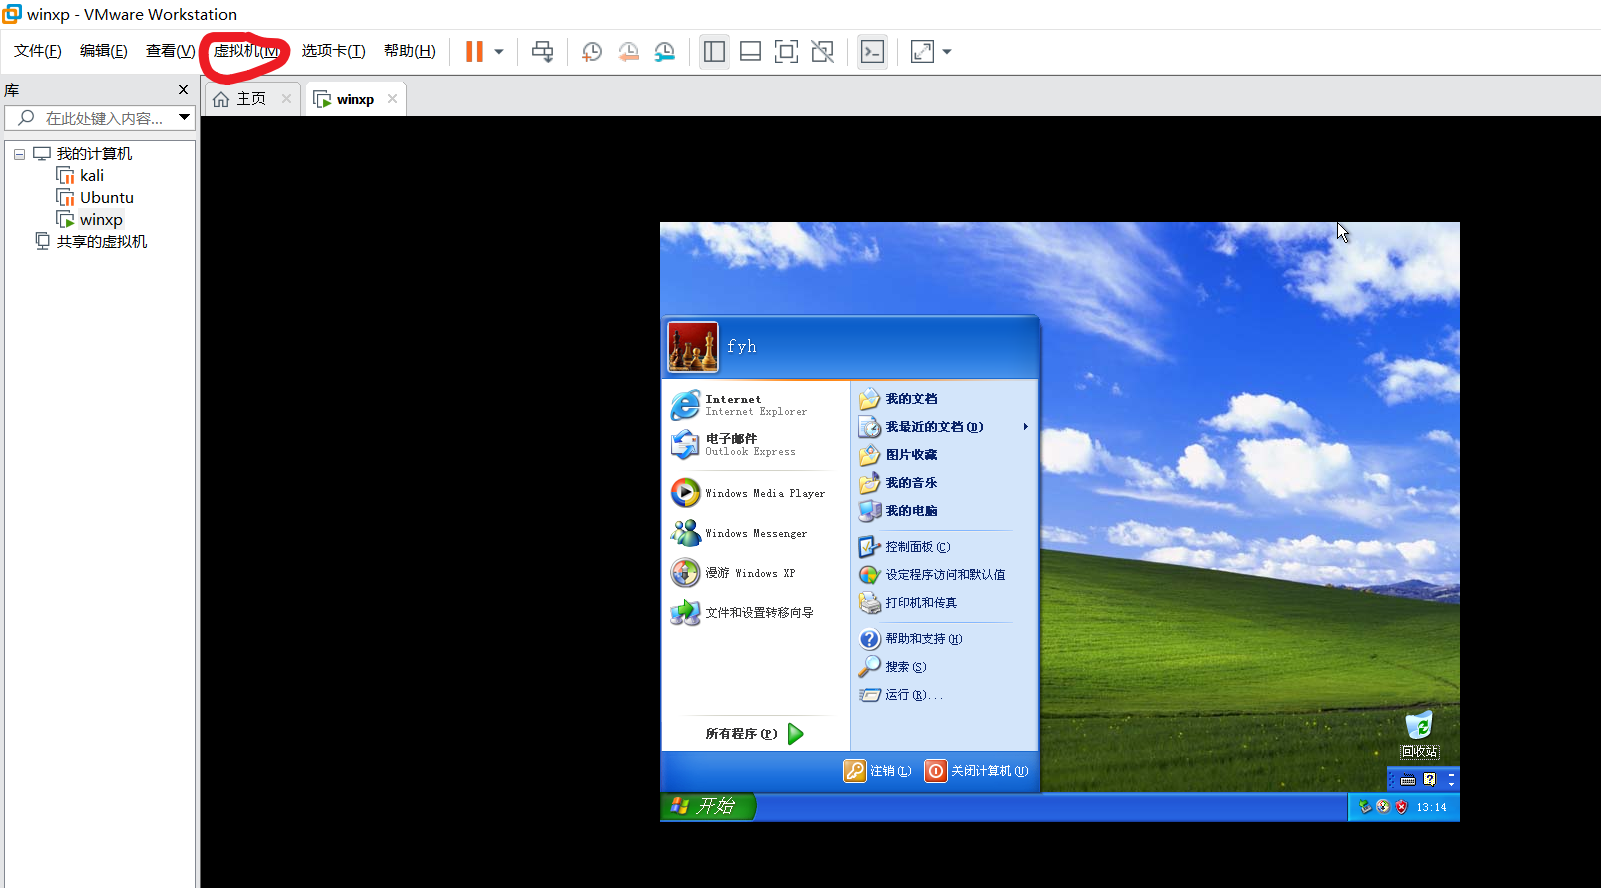The width and height of the screenshot is (1601, 888).
Task: Open the 选项卡(T) menu
Action: click(334, 51)
